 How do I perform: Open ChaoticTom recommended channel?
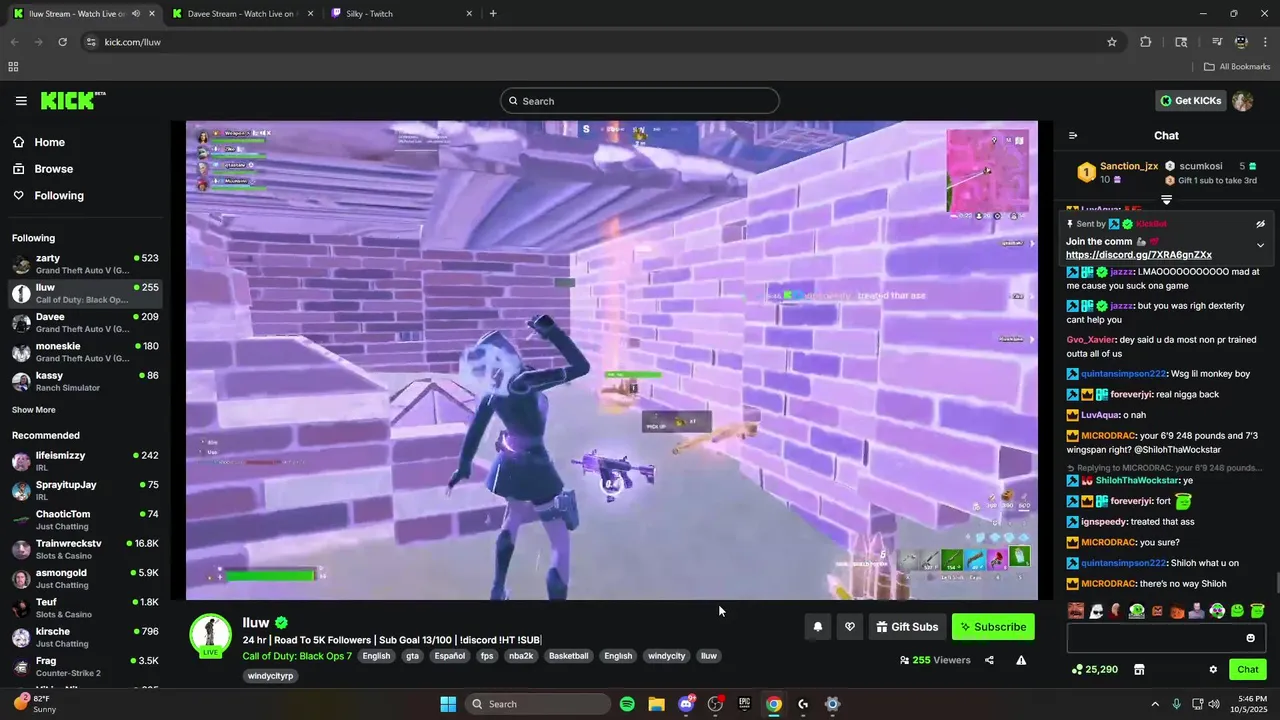point(85,520)
